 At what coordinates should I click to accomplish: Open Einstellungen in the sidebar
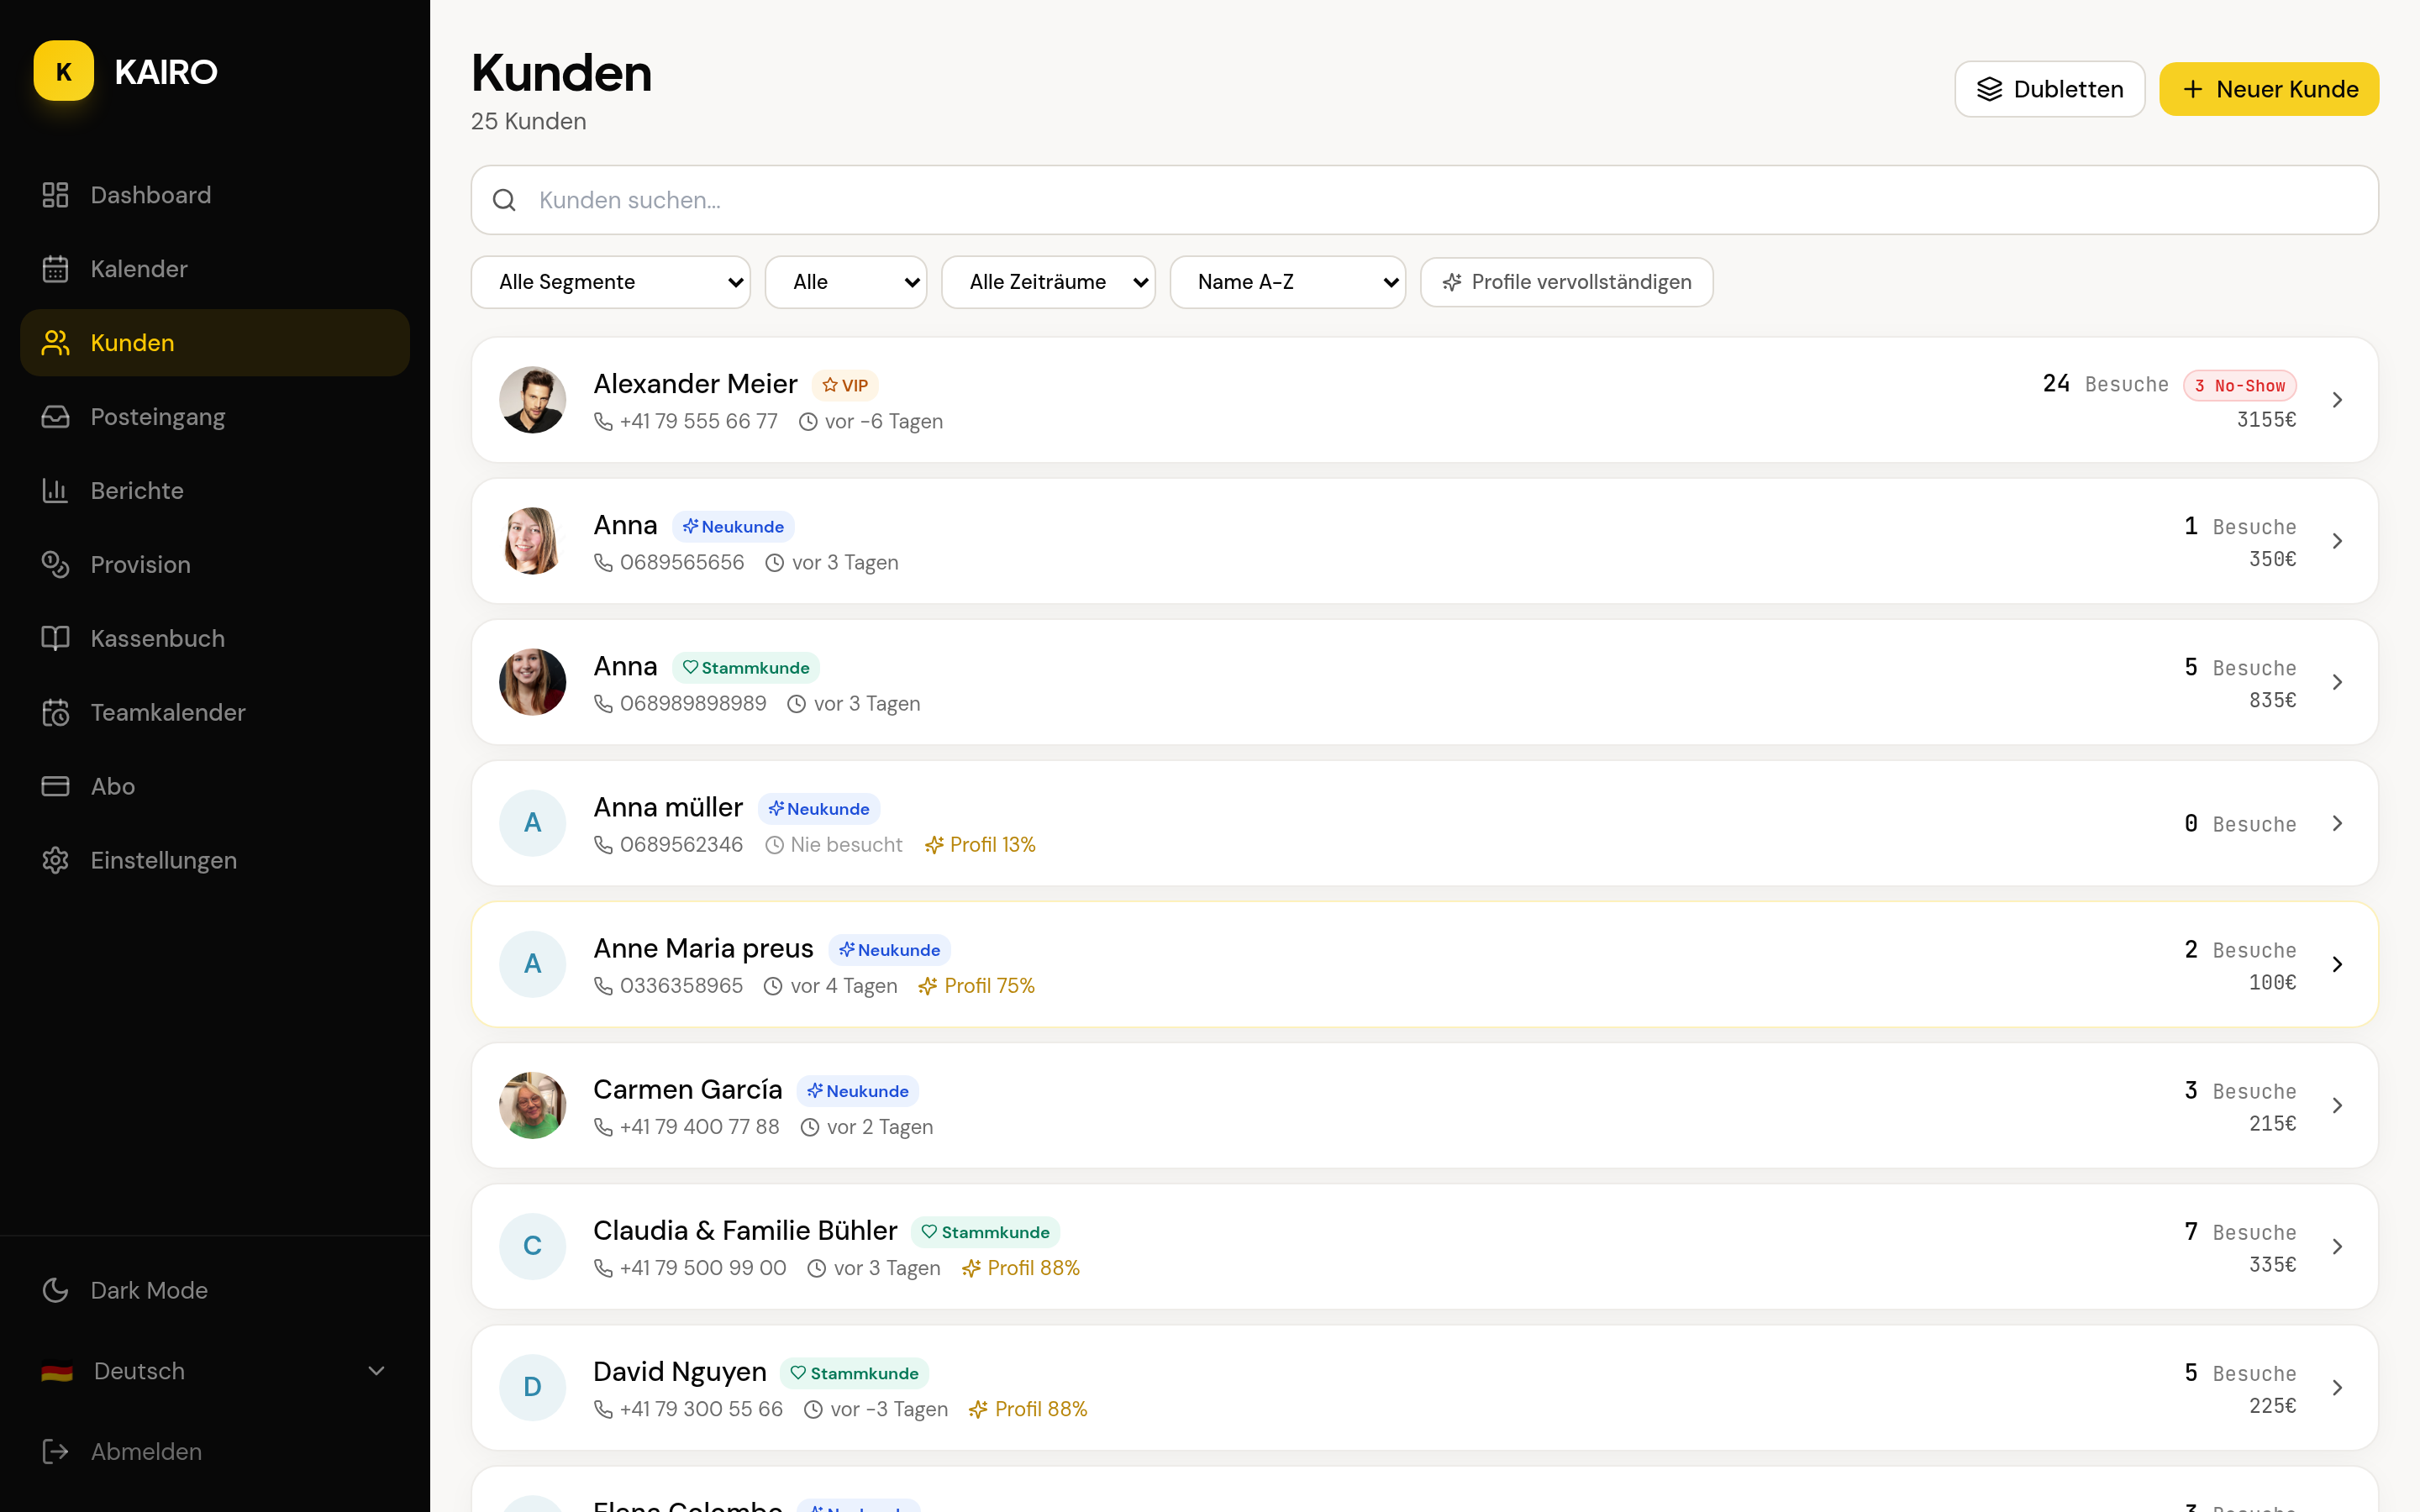pos(214,861)
